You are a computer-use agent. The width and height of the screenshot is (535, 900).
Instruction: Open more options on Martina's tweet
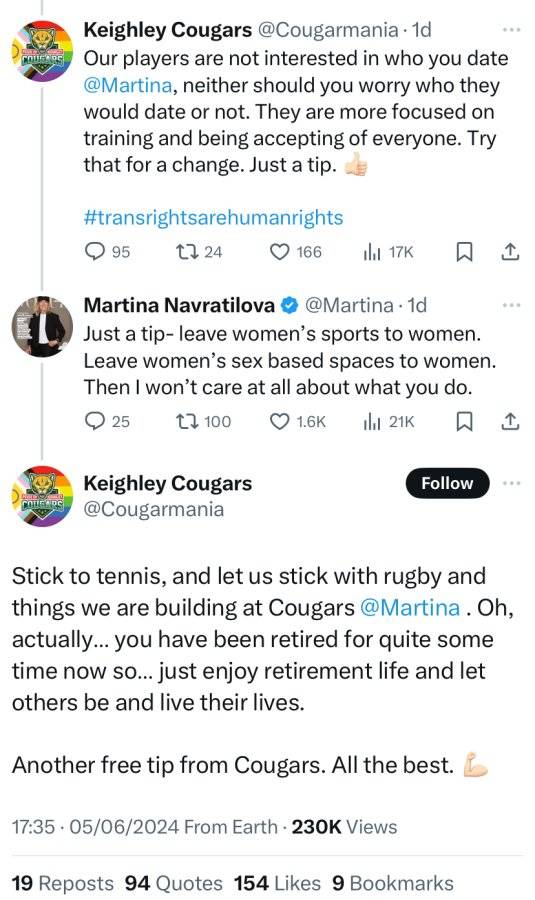coord(511,305)
